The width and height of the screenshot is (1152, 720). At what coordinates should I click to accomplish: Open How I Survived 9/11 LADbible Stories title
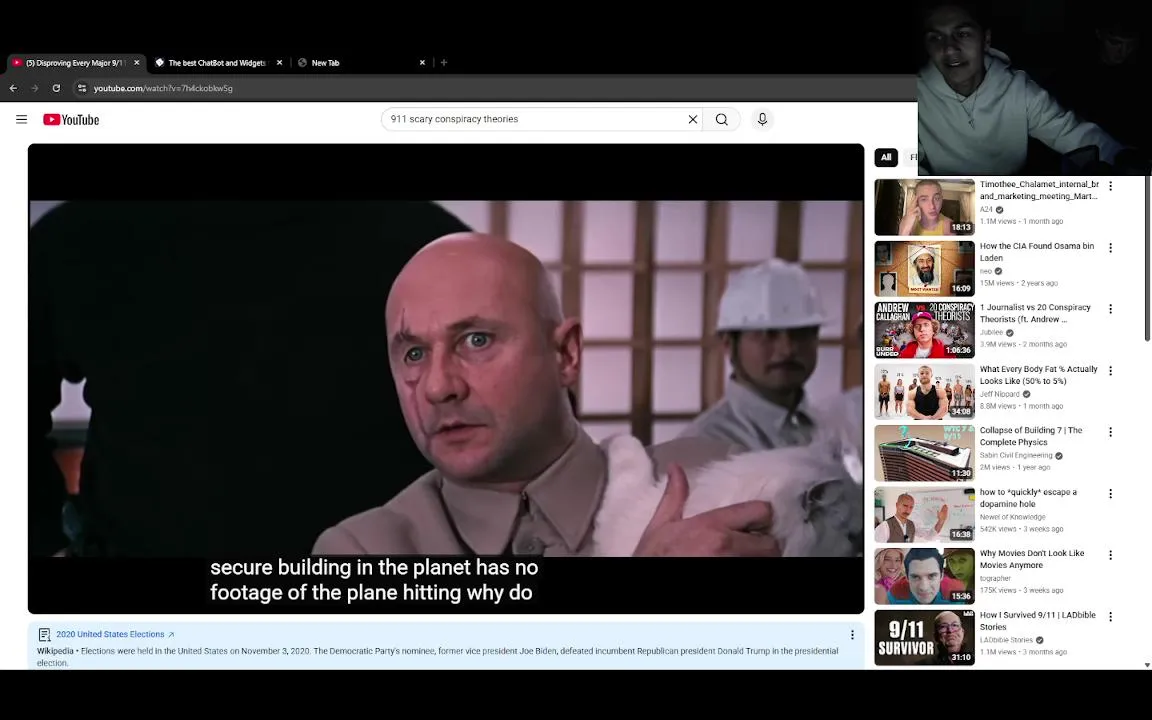point(1037,621)
